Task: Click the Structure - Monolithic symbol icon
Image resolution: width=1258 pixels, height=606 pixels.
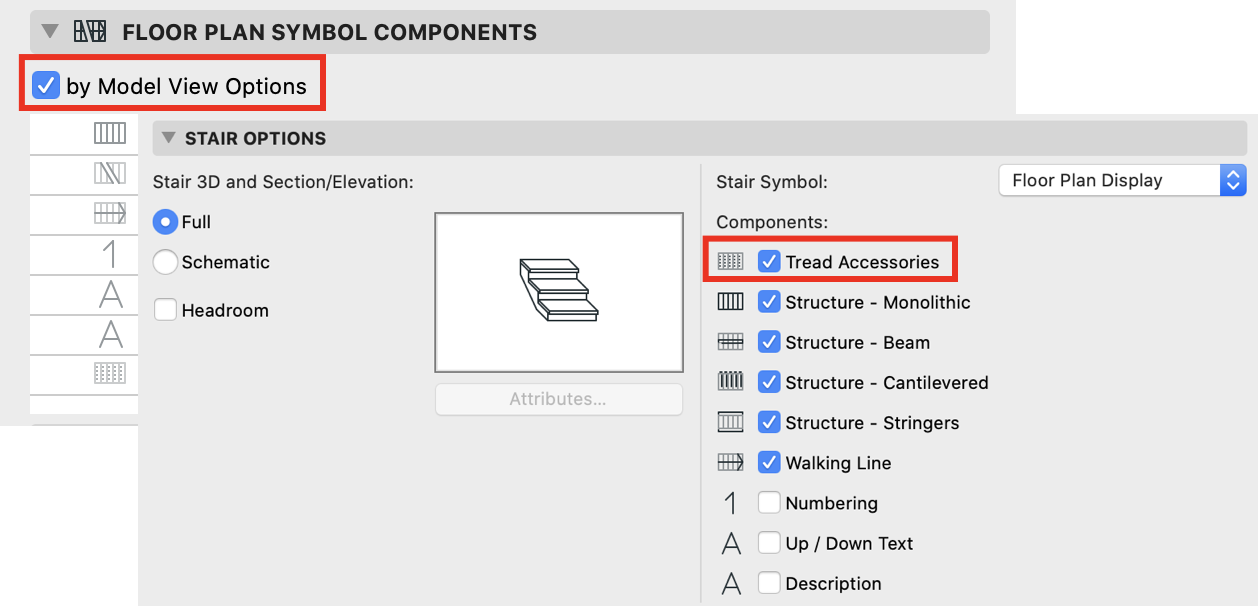Action: (x=731, y=302)
